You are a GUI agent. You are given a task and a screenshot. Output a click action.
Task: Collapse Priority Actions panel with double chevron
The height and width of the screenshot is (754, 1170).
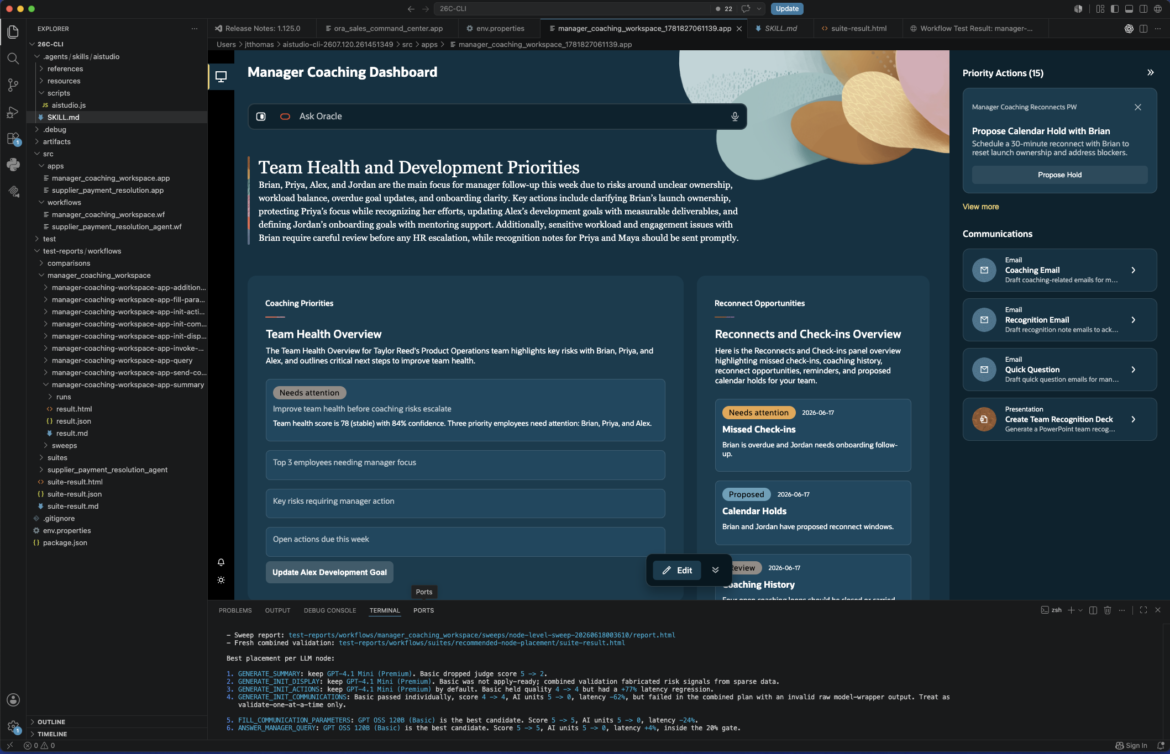click(1150, 72)
